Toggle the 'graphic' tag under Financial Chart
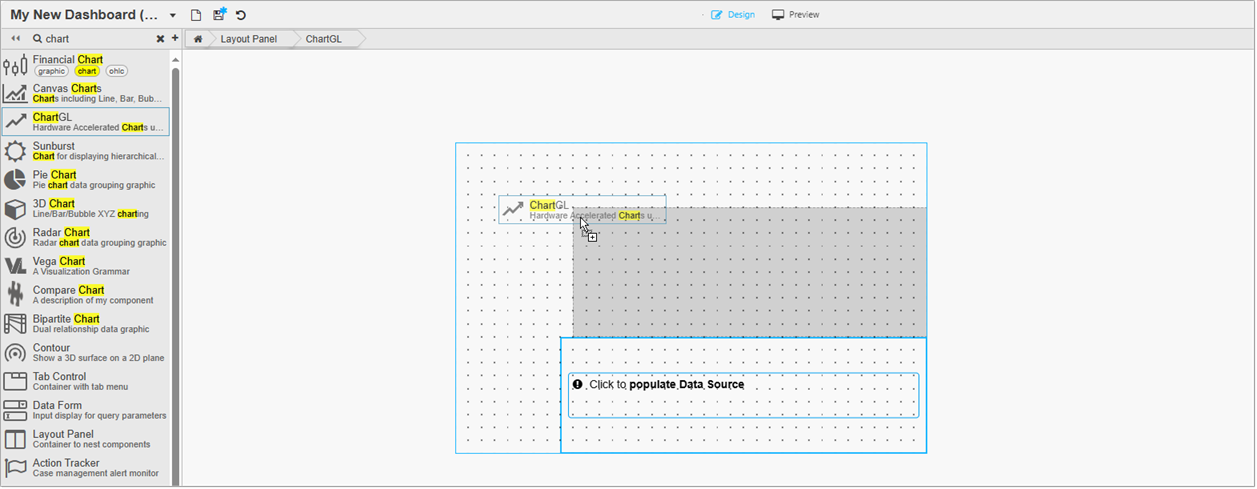This screenshot has width=1257, height=489. (51, 71)
